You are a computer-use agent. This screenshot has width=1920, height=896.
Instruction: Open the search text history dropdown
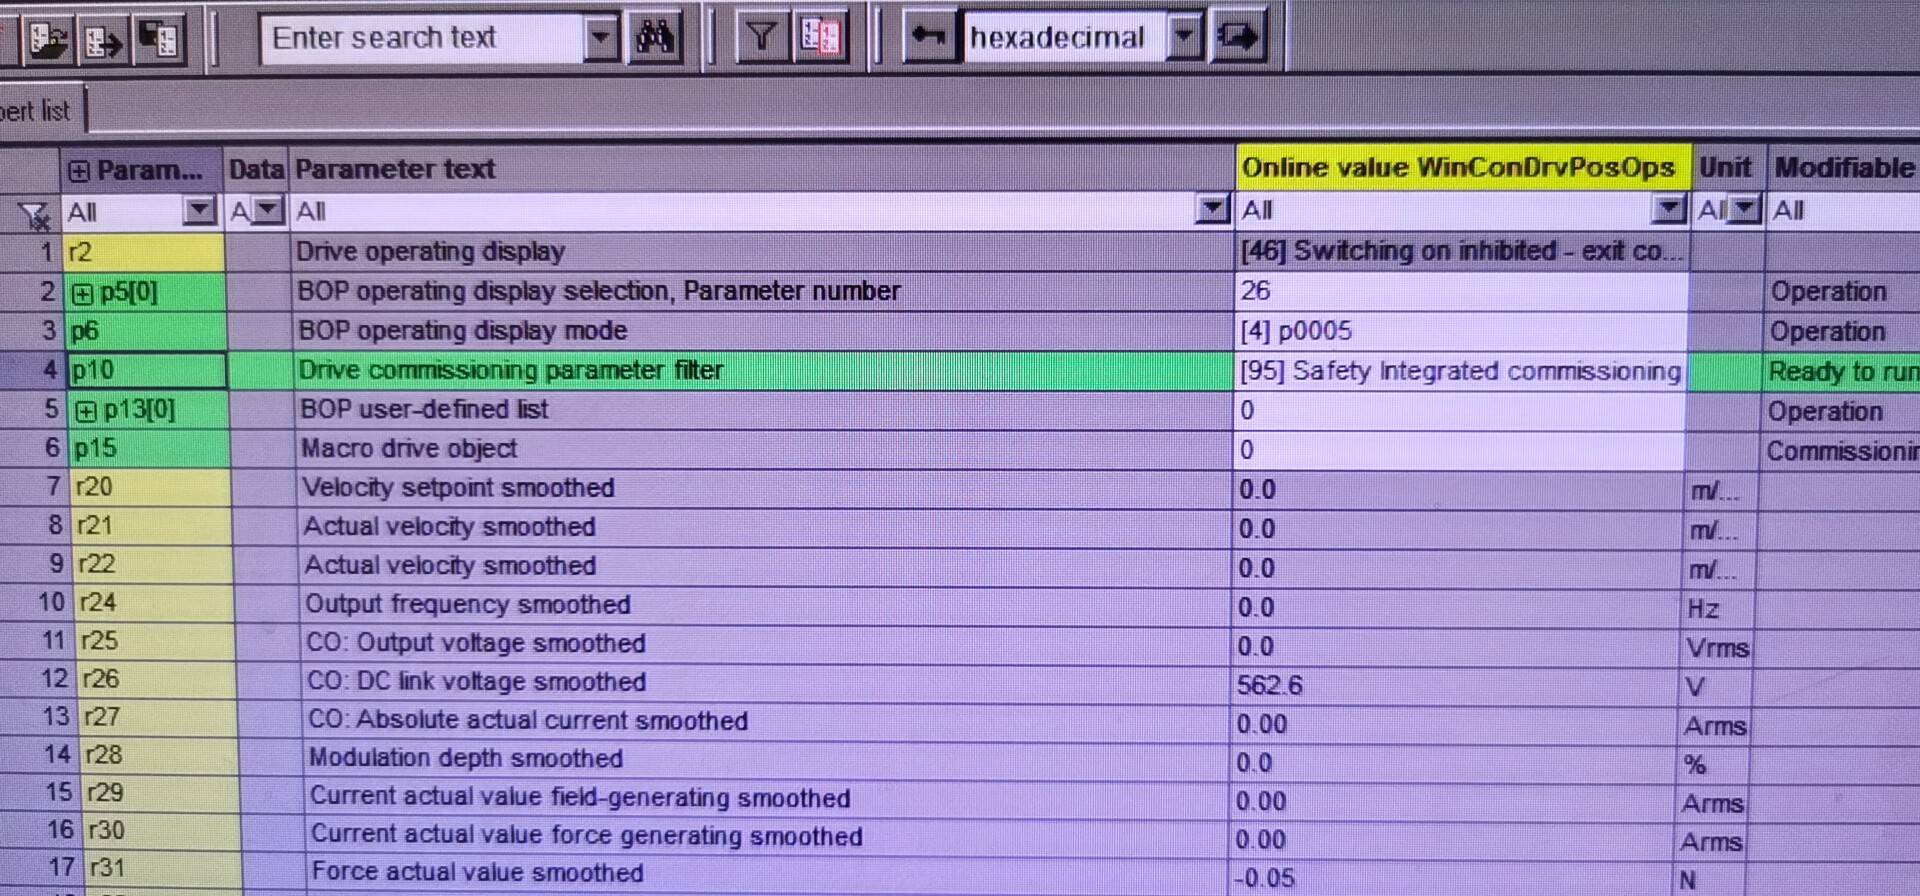pos(601,38)
